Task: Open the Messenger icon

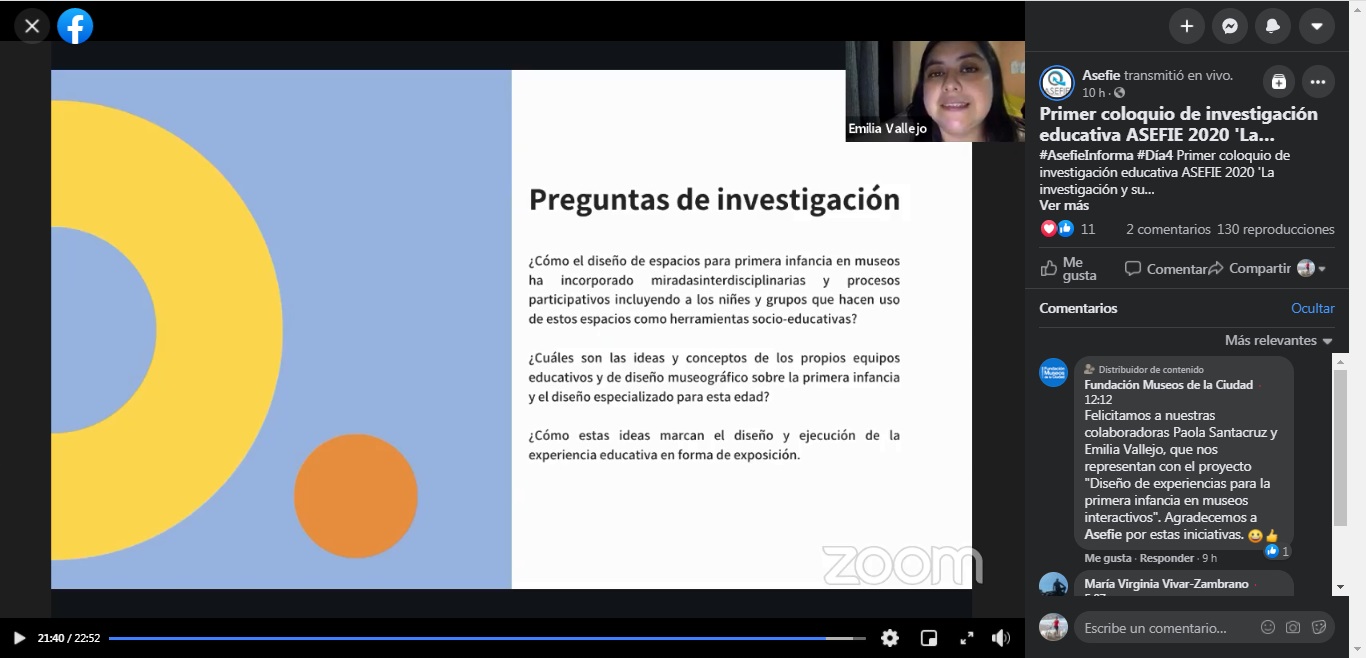Action: coord(1230,26)
